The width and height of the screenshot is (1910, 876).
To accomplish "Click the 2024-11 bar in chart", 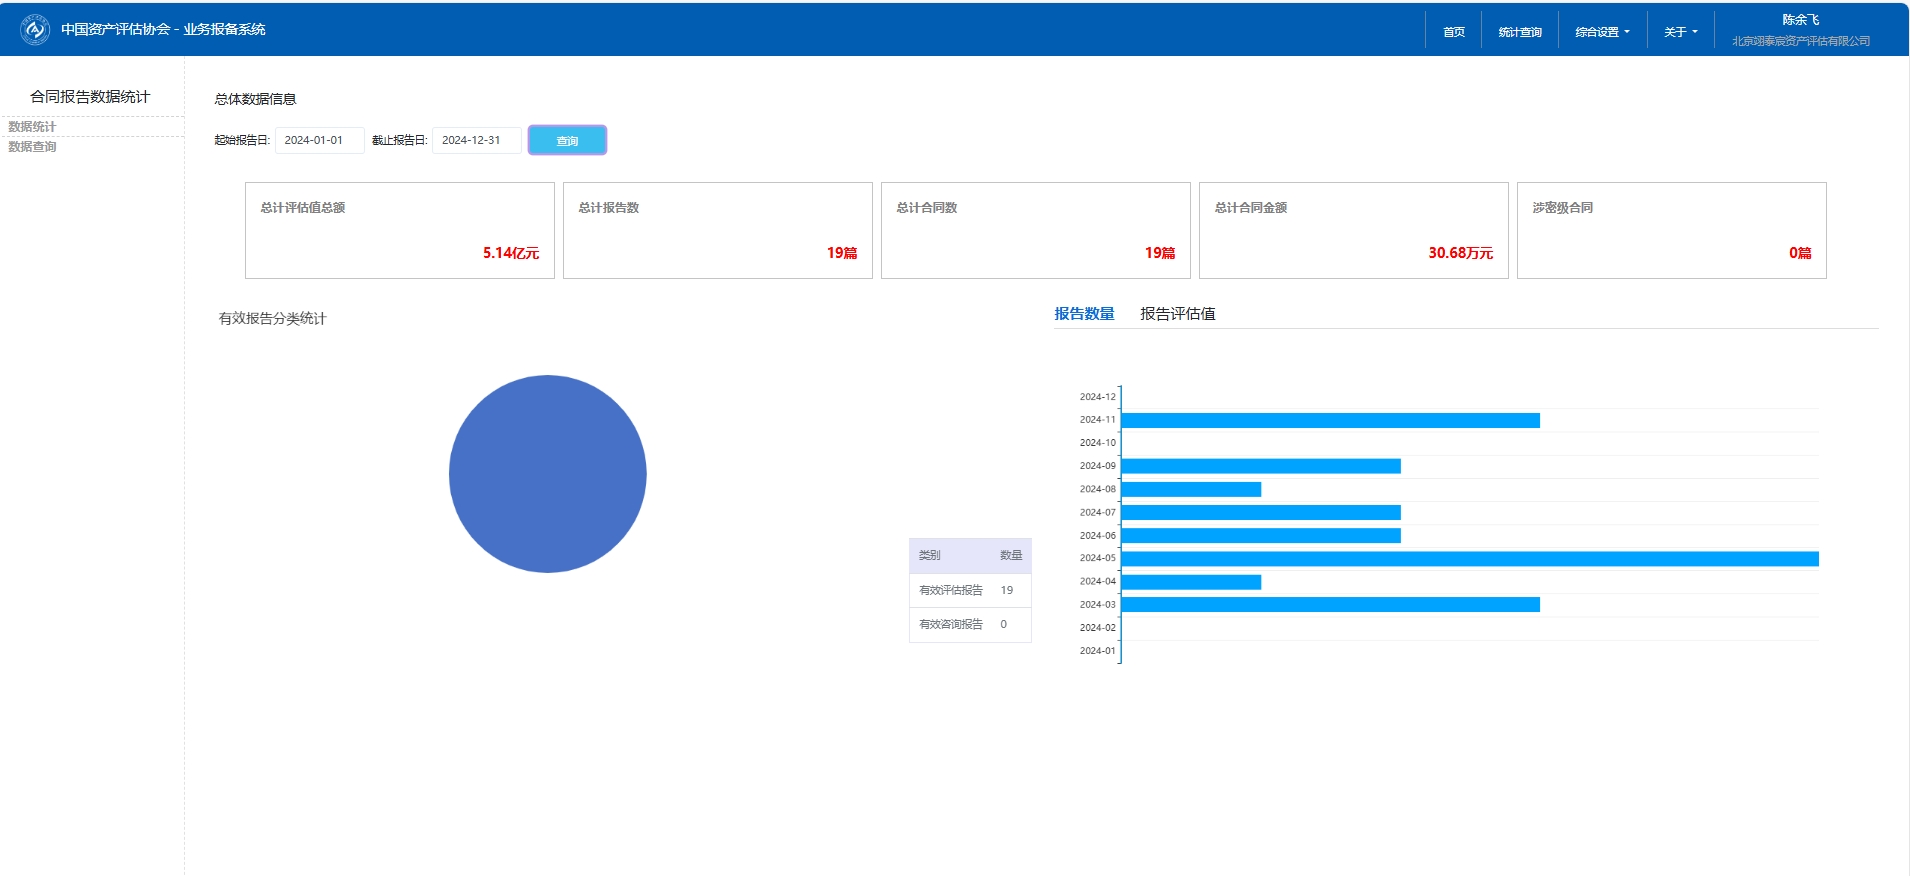I will coord(1330,420).
